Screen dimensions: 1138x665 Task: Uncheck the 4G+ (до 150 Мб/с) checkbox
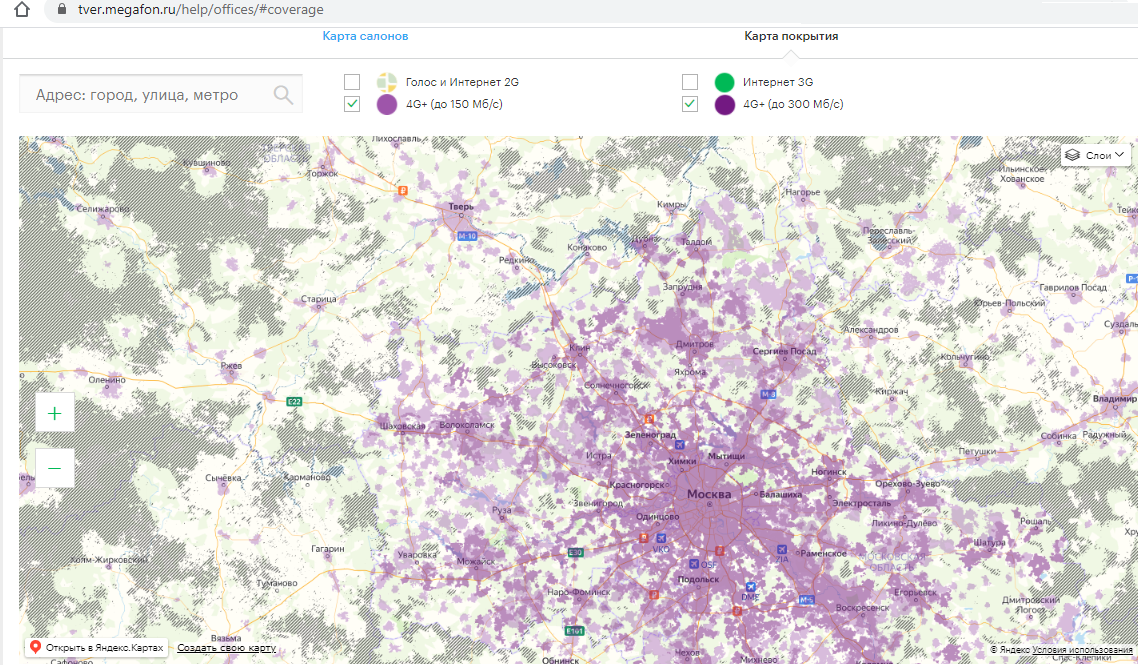tap(352, 104)
